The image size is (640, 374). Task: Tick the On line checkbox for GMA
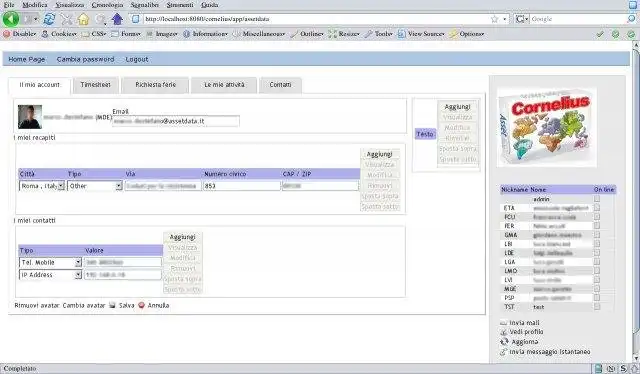[597, 235]
